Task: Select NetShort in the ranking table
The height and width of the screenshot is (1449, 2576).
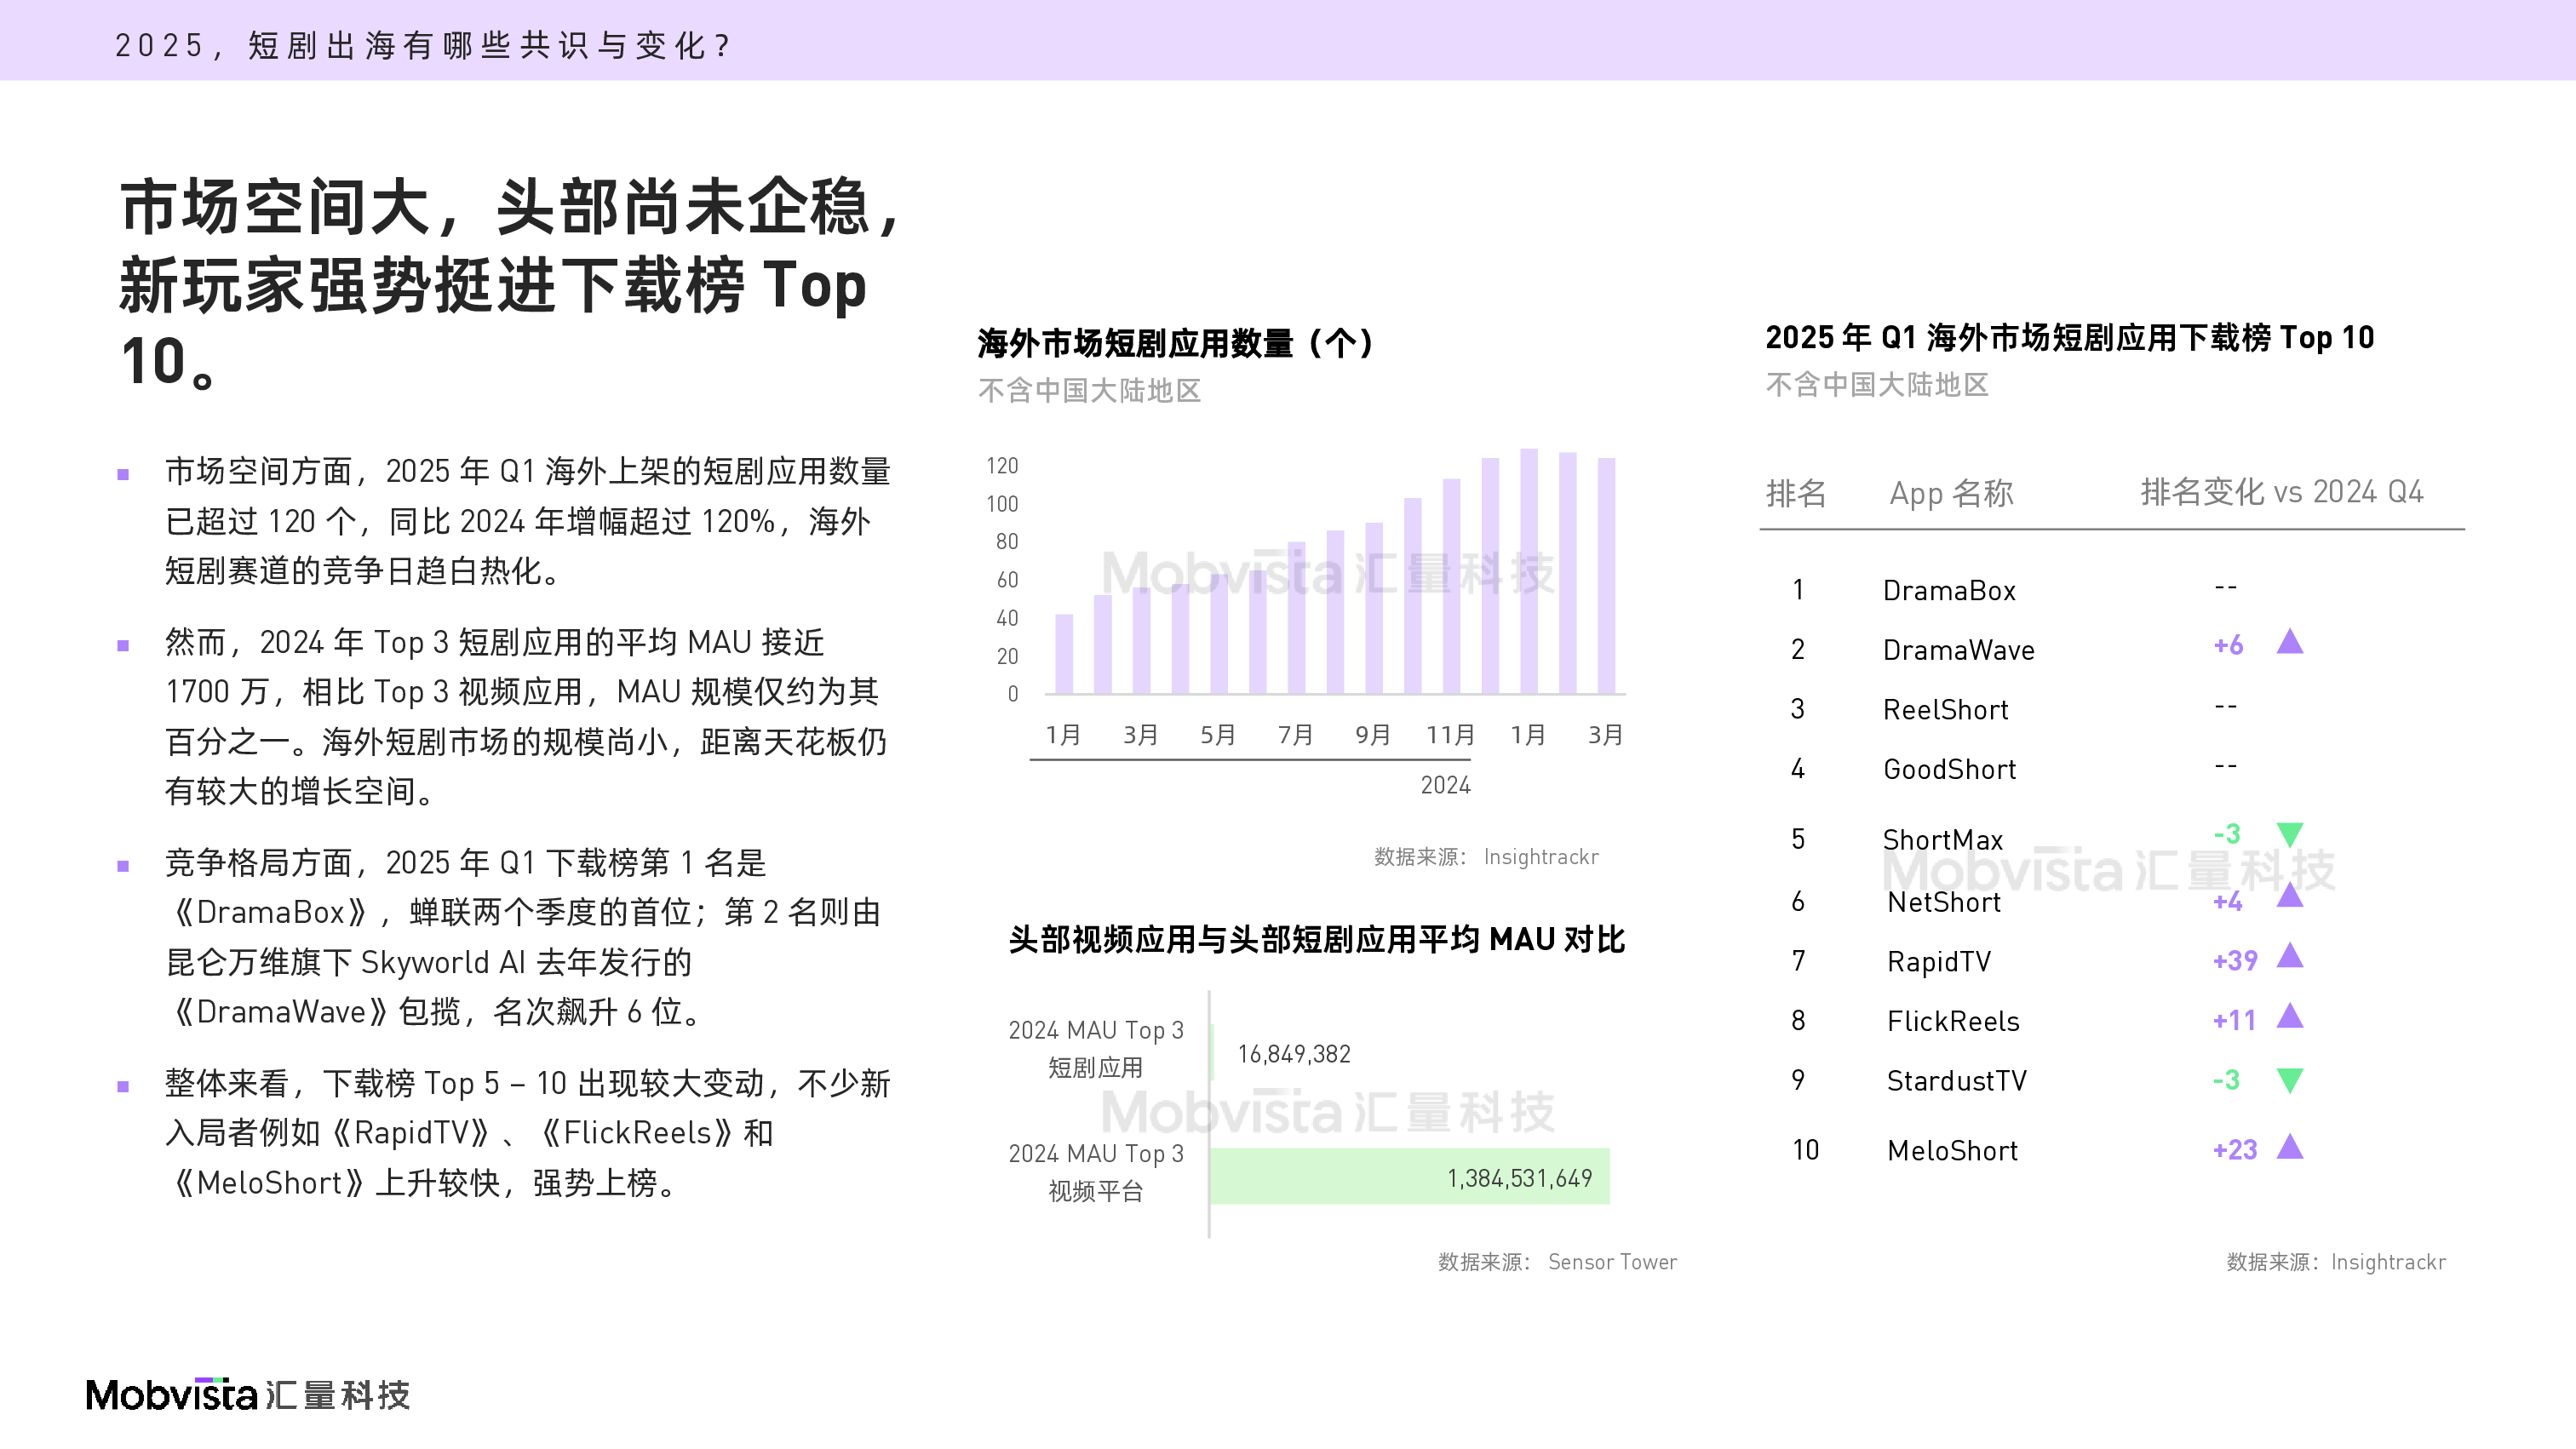Action: tap(1944, 902)
